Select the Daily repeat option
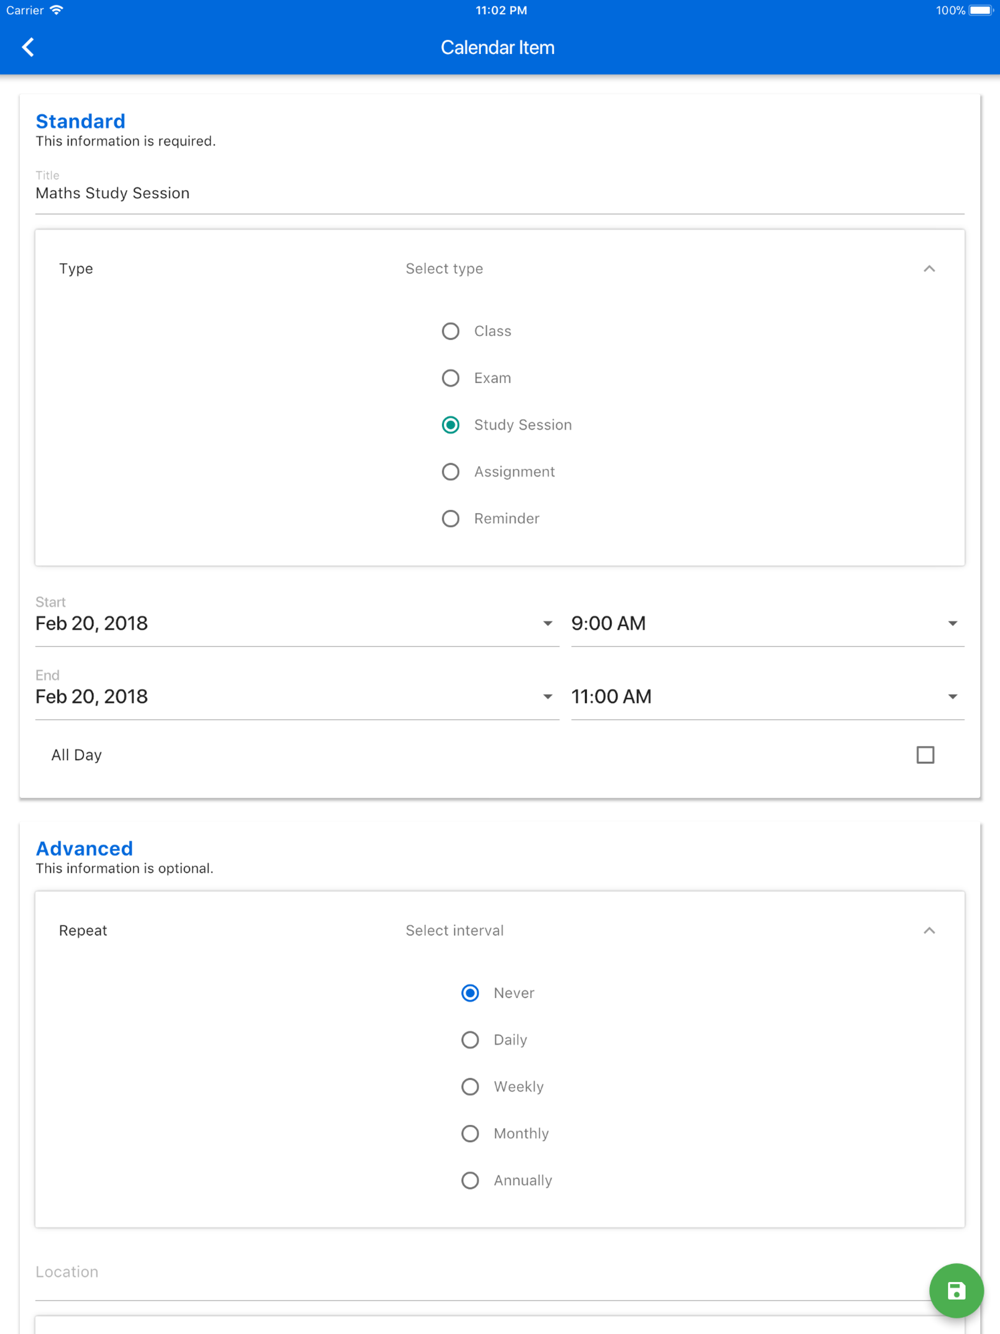The width and height of the screenshot is (1000, 1334). coord(470,1040)
